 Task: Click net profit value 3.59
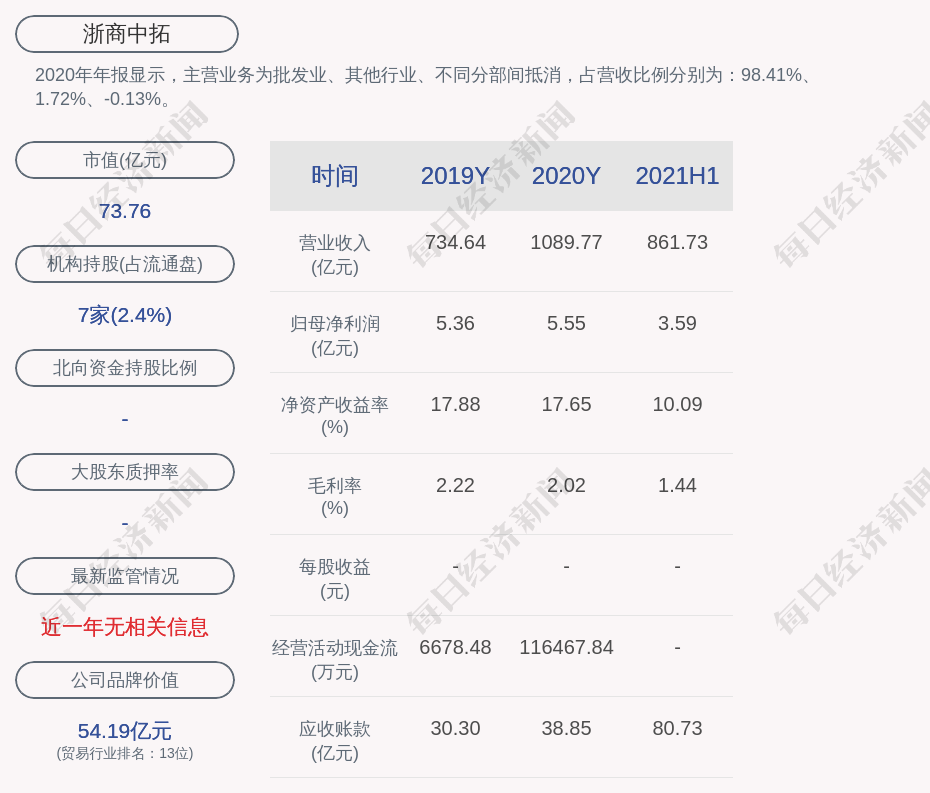(677, 323)
